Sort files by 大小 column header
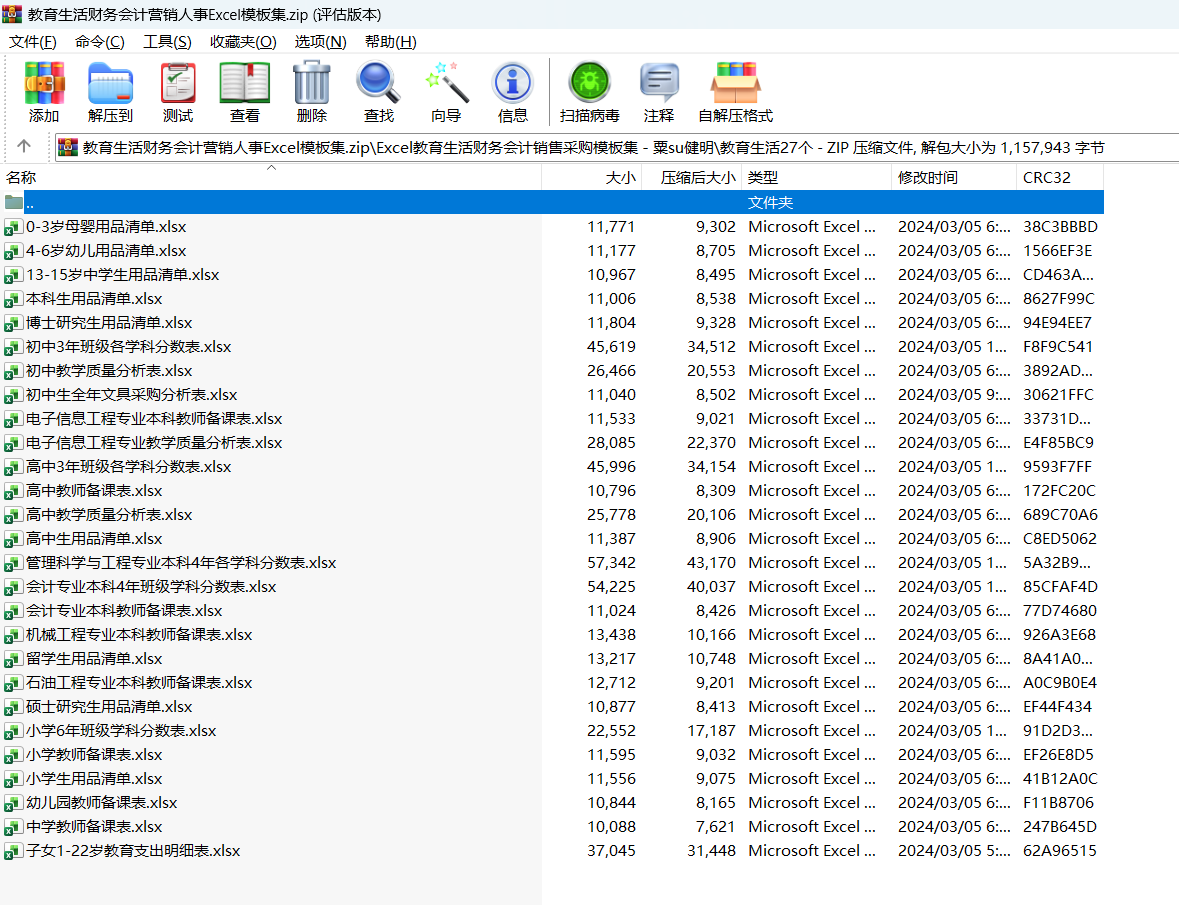Viewport: 1179px width, 905px height. 620,178
